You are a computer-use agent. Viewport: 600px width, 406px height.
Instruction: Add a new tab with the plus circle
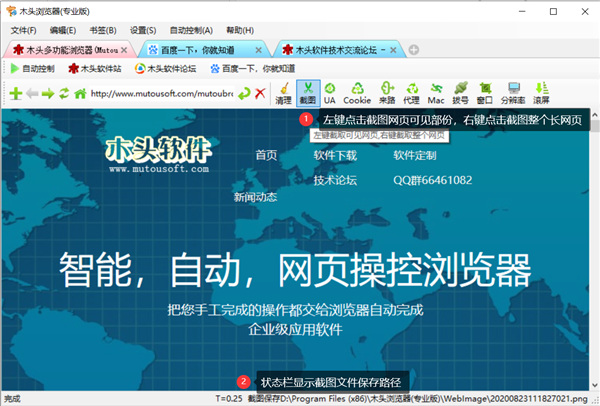click(414, 50)
